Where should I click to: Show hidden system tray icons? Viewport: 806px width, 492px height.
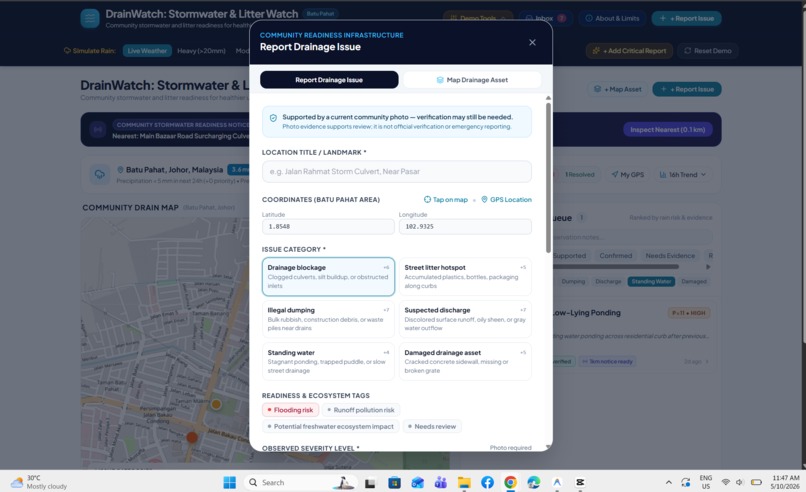pos(668,482)
